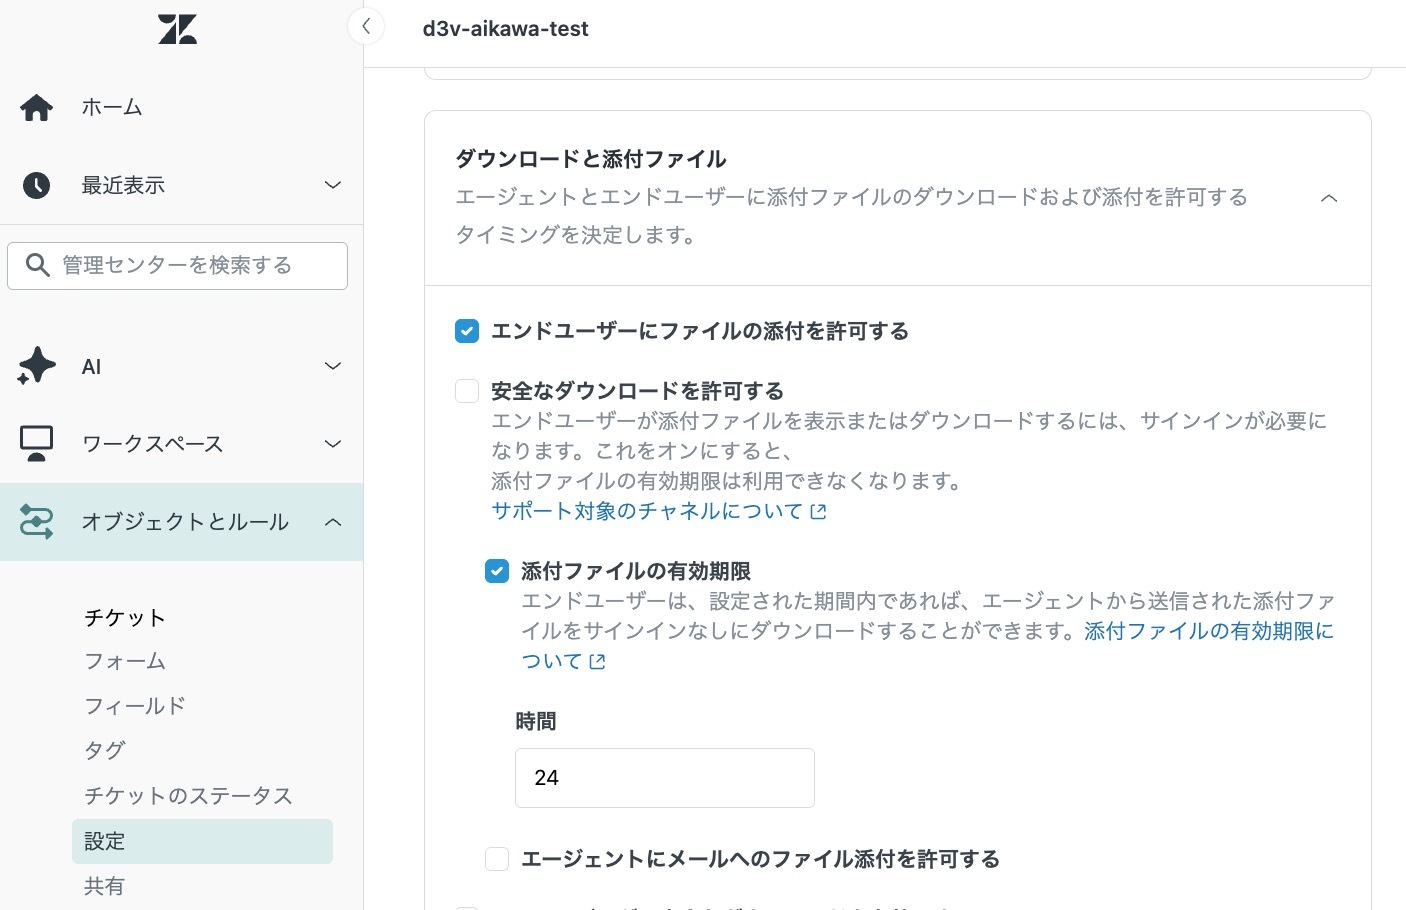The width and height of the screenshot is (1406, 910).
Task: Click the 最近表示 clock icon
Action: [37, 185]
